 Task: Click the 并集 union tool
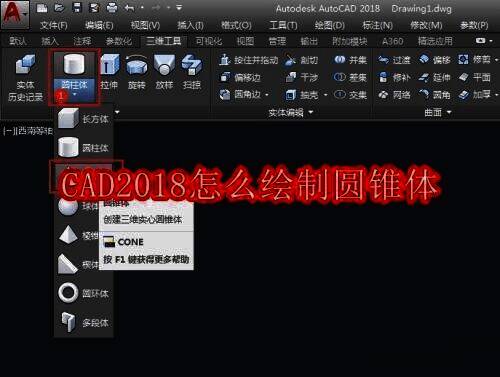[350, 60]
